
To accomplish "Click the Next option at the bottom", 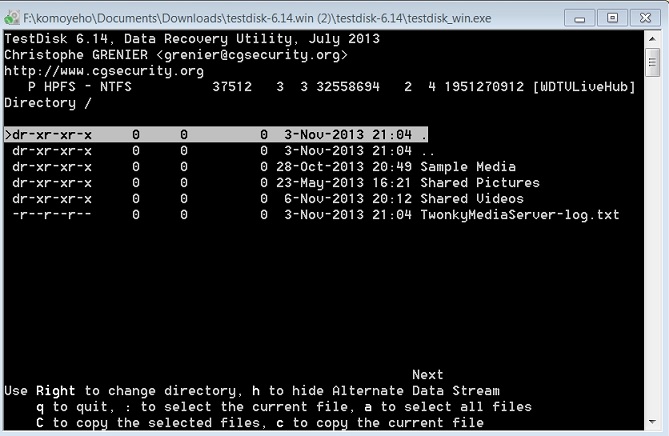I will click(428, 375).
